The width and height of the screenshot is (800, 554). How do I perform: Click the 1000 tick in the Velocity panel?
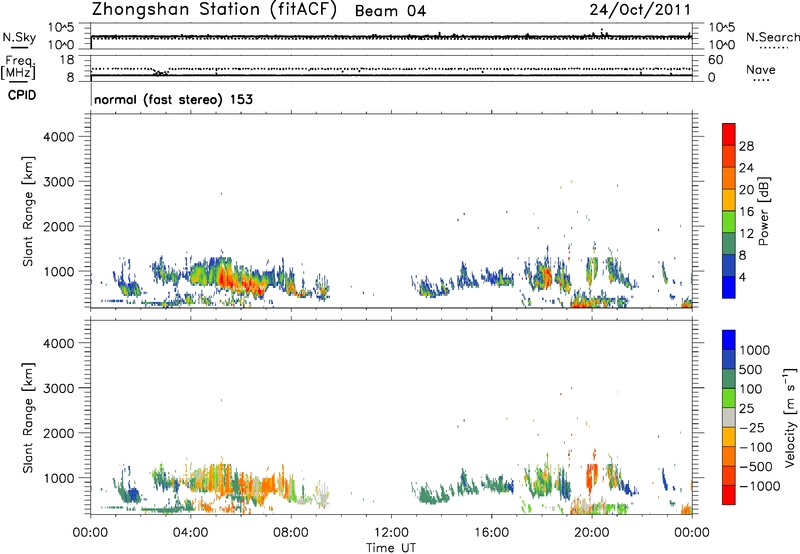[x=58, y=478]
